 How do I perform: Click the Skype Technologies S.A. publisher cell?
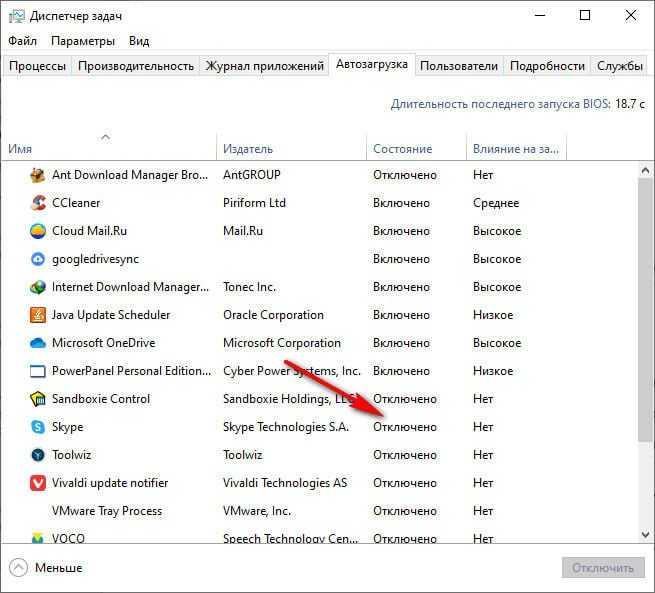[x=286, y=427]
